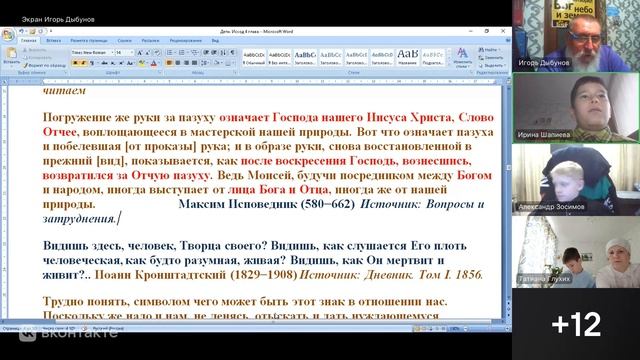
Task: Toggle Center alignment button
Action: click(178, 63)
